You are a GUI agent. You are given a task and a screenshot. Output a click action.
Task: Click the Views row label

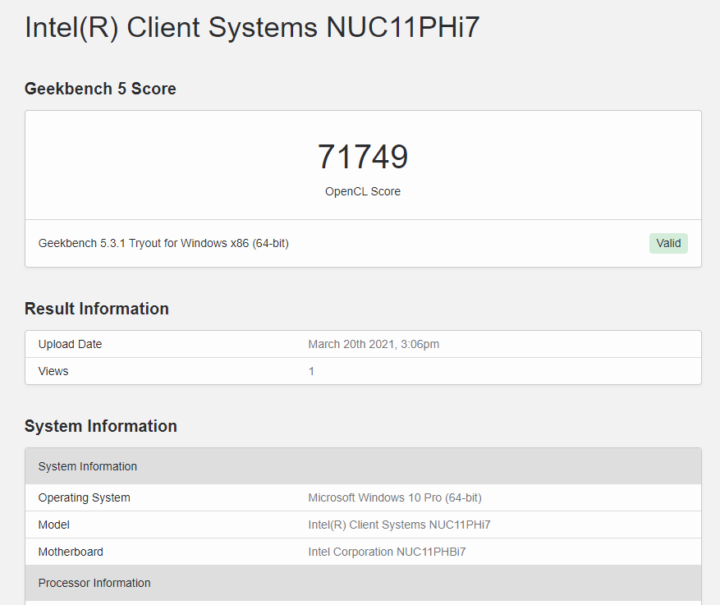(x=53, y=371)
